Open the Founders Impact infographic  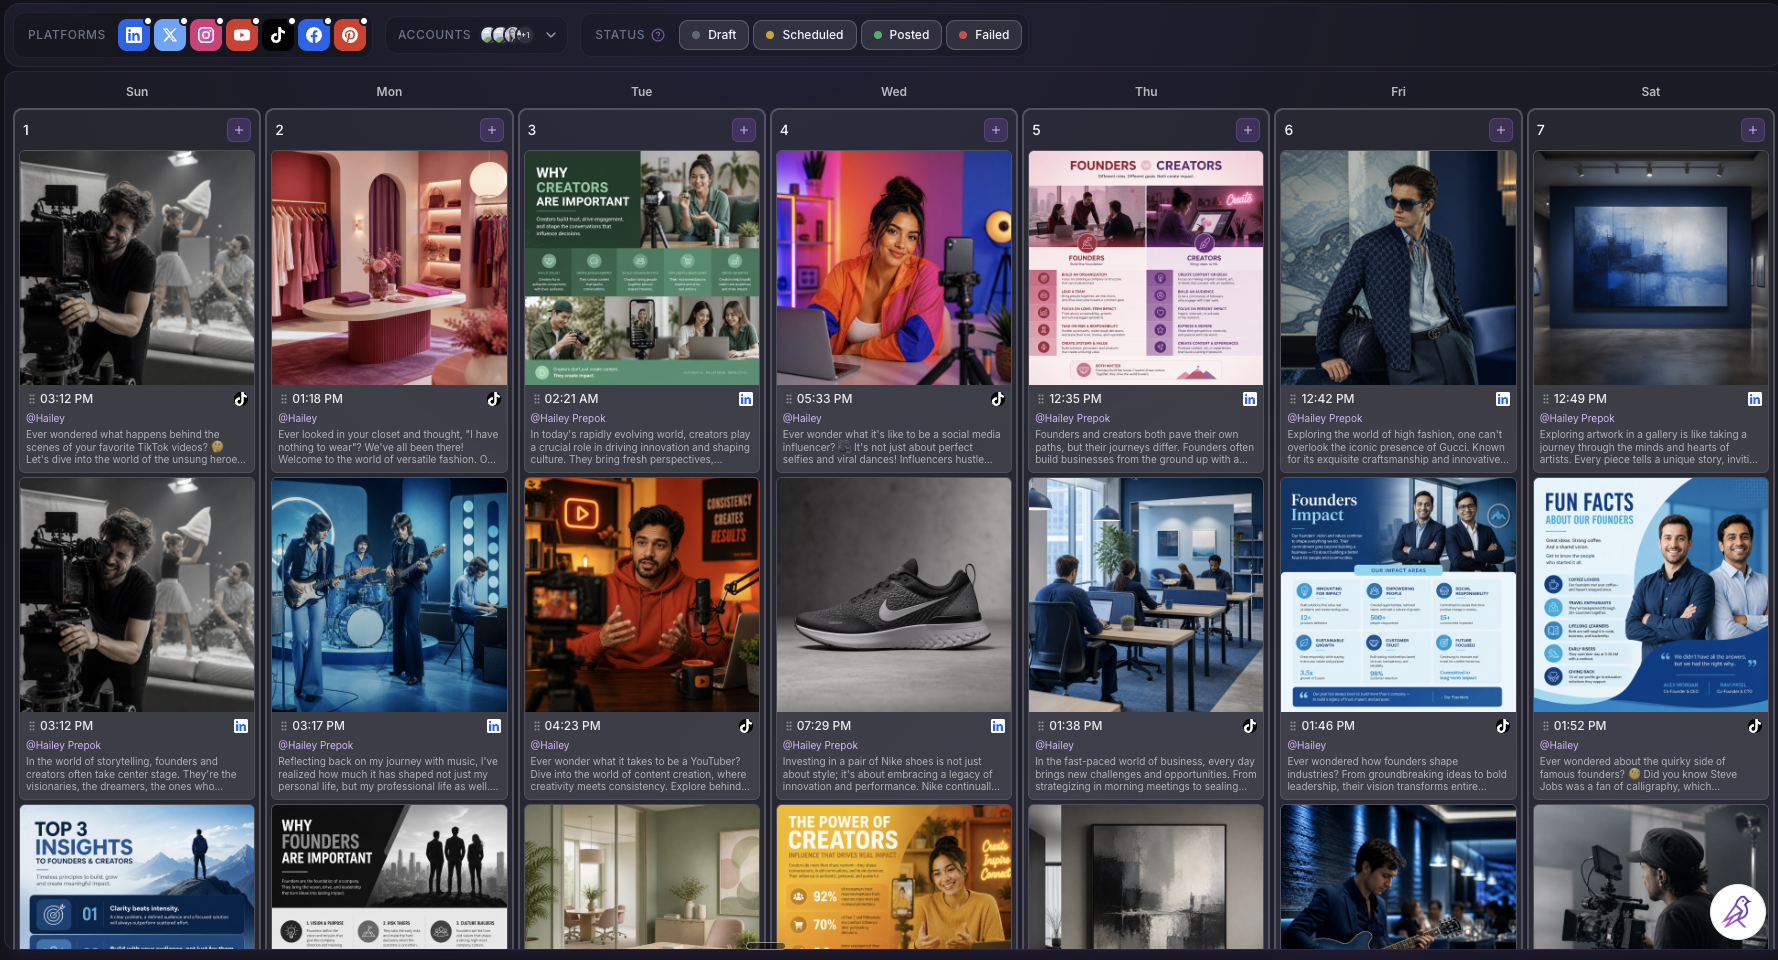pos(1398,595)
